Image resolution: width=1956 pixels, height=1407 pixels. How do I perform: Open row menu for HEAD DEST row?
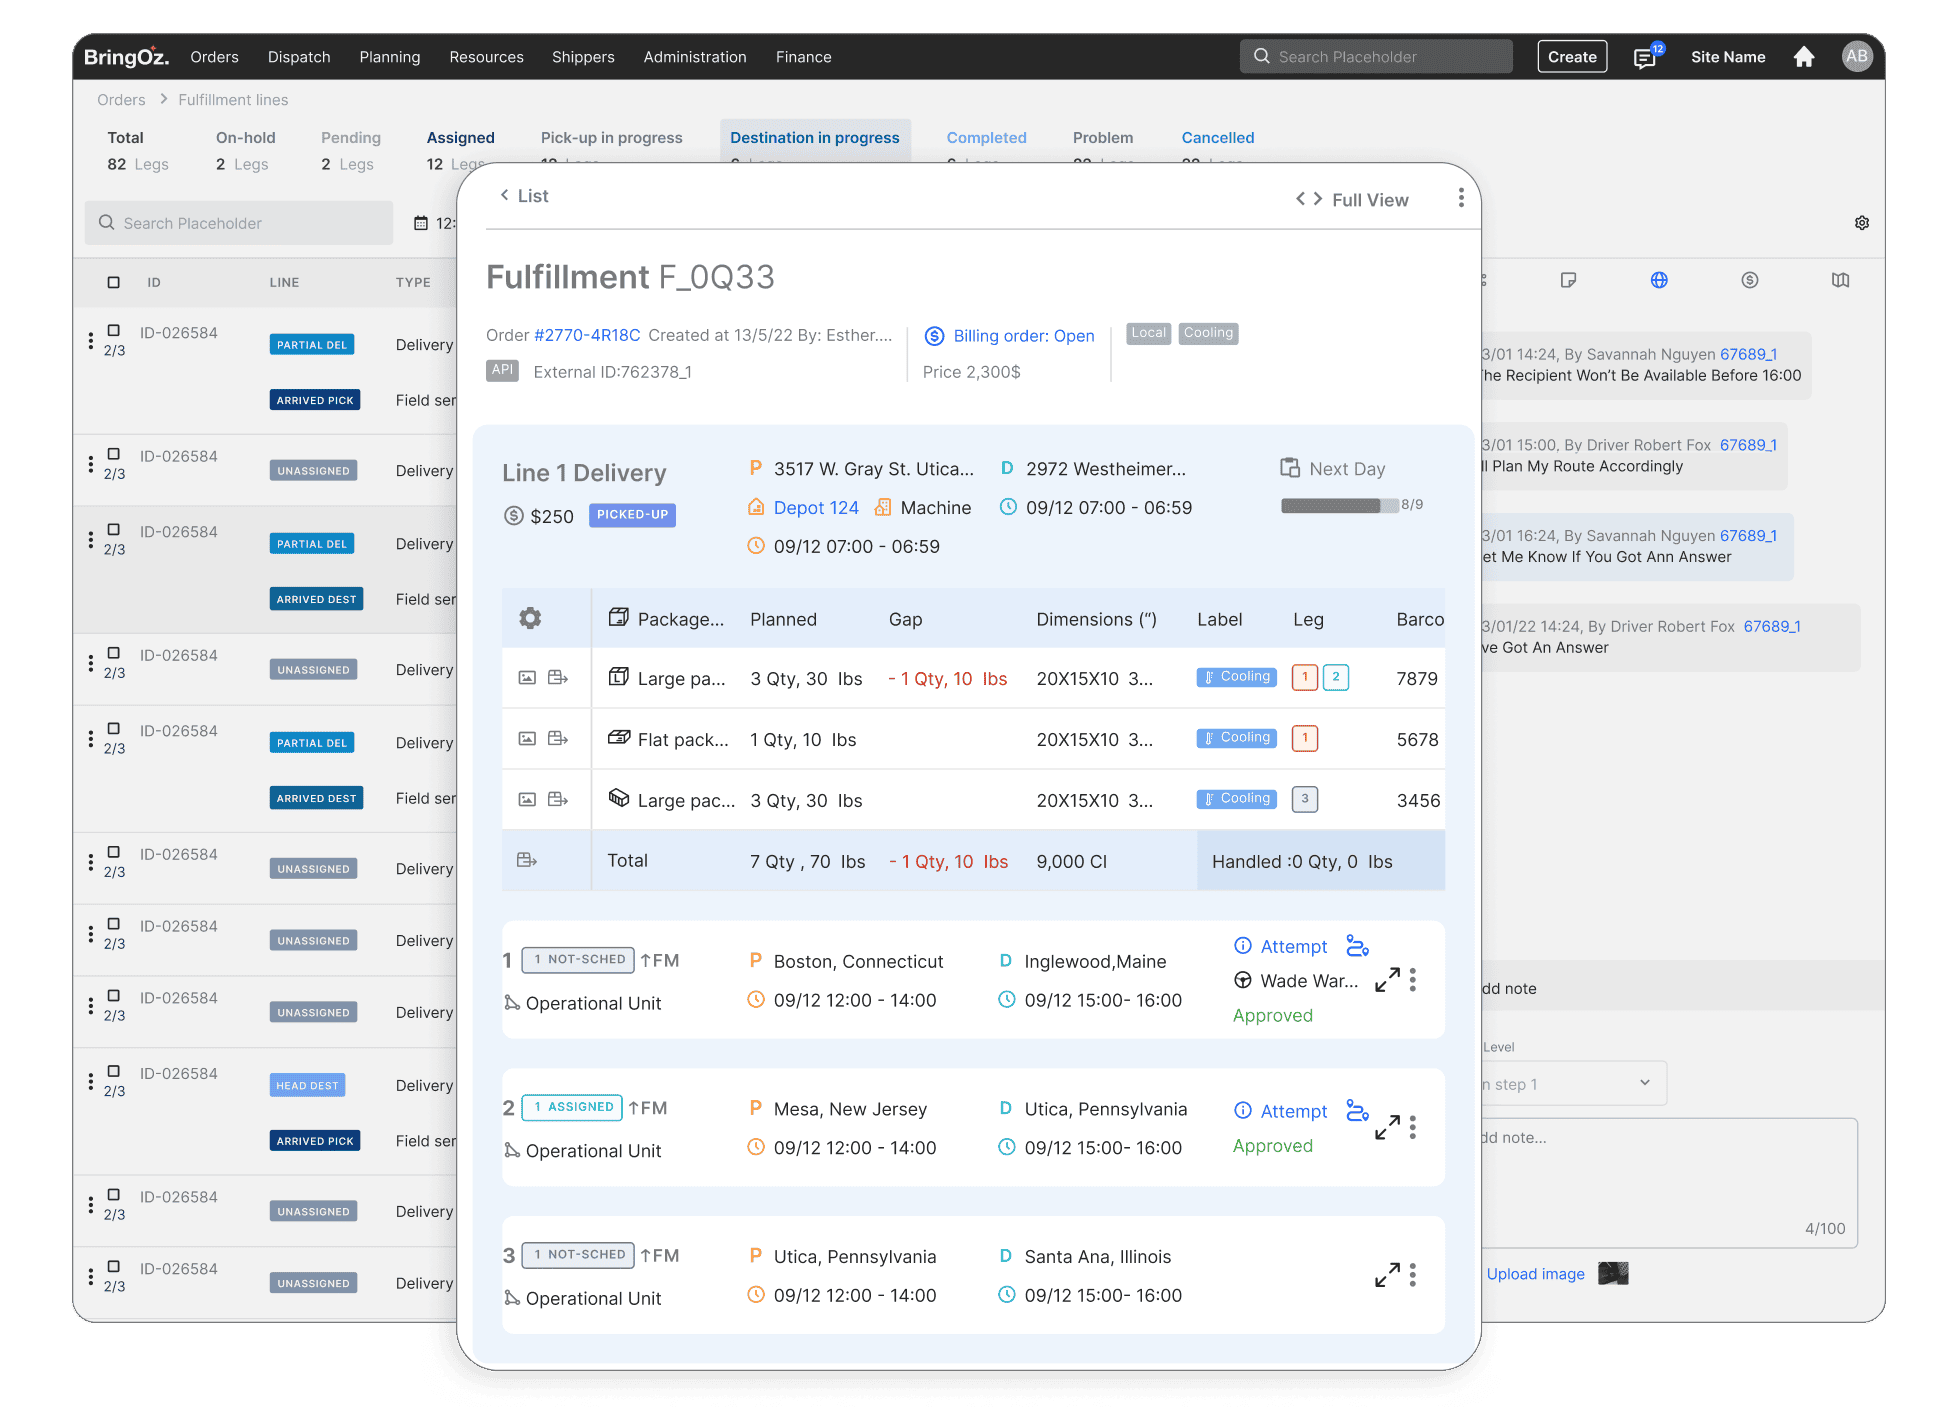[x=91, y=1082]
